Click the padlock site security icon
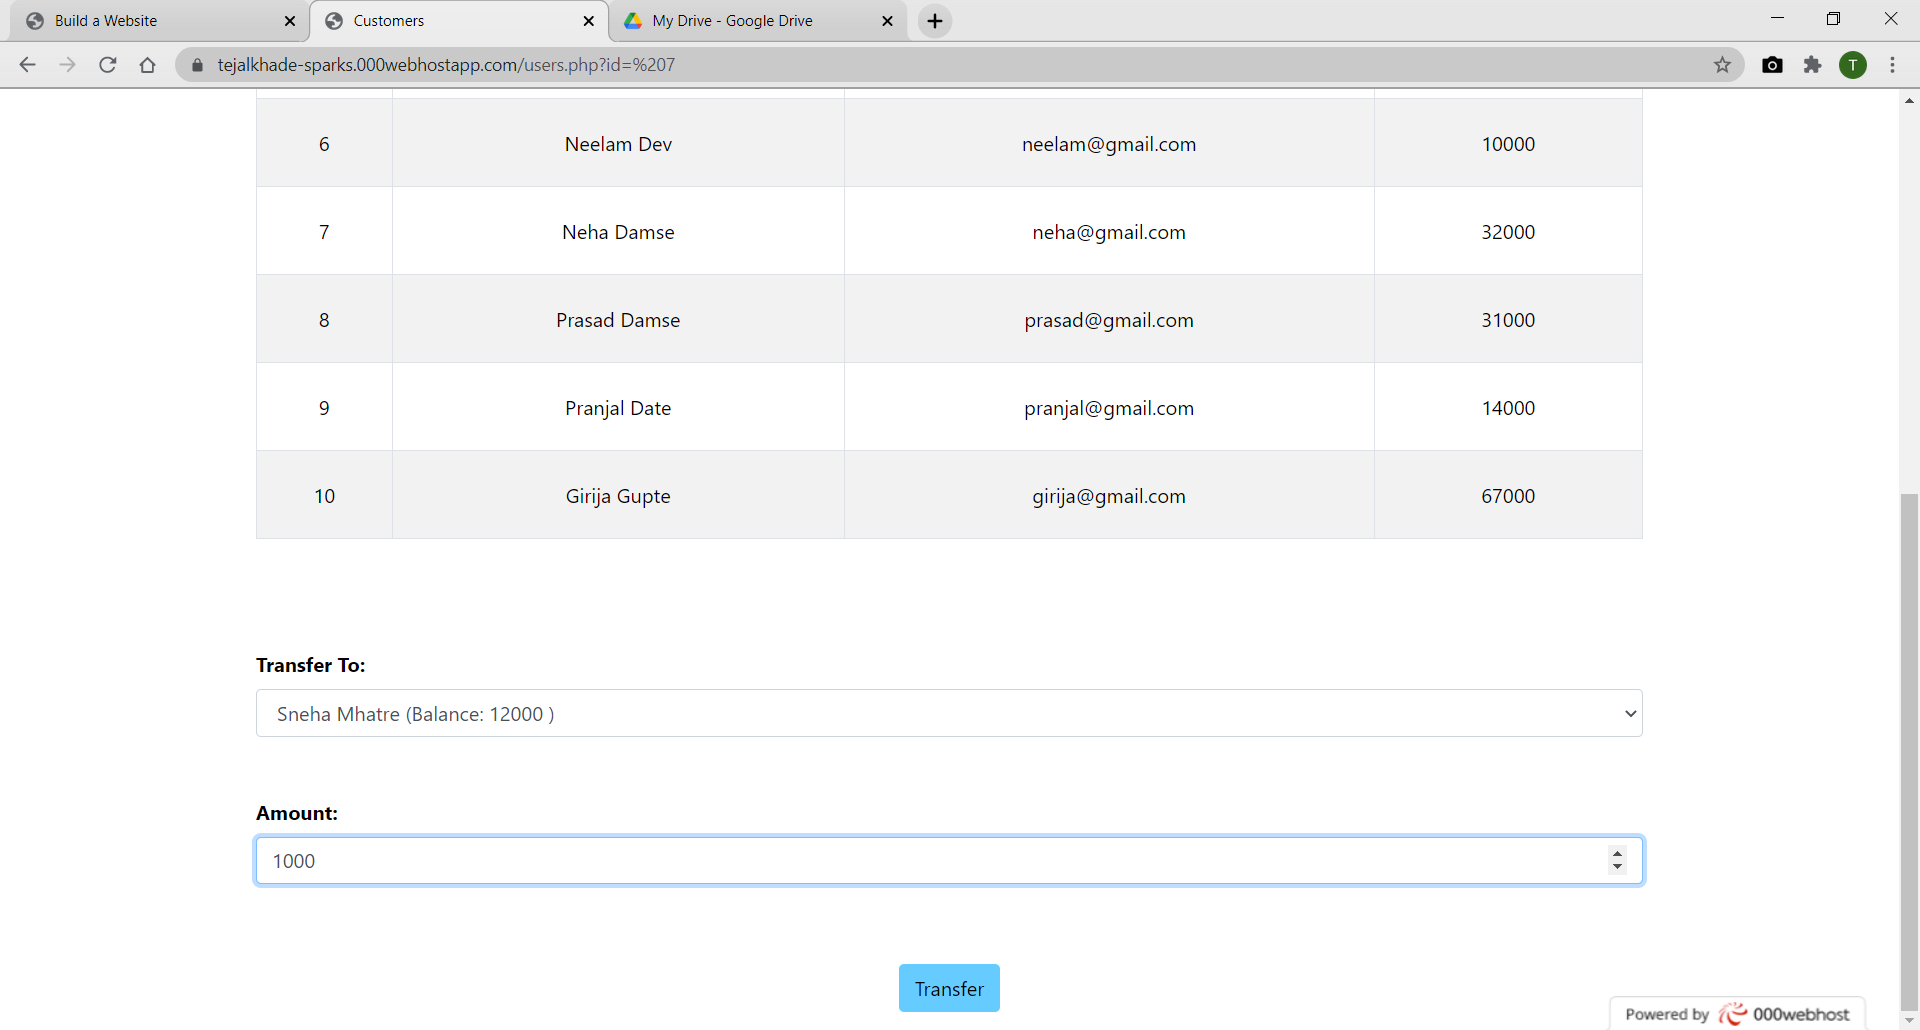The width and height of the screenshot is (1920, 1030). coord(197,64)
